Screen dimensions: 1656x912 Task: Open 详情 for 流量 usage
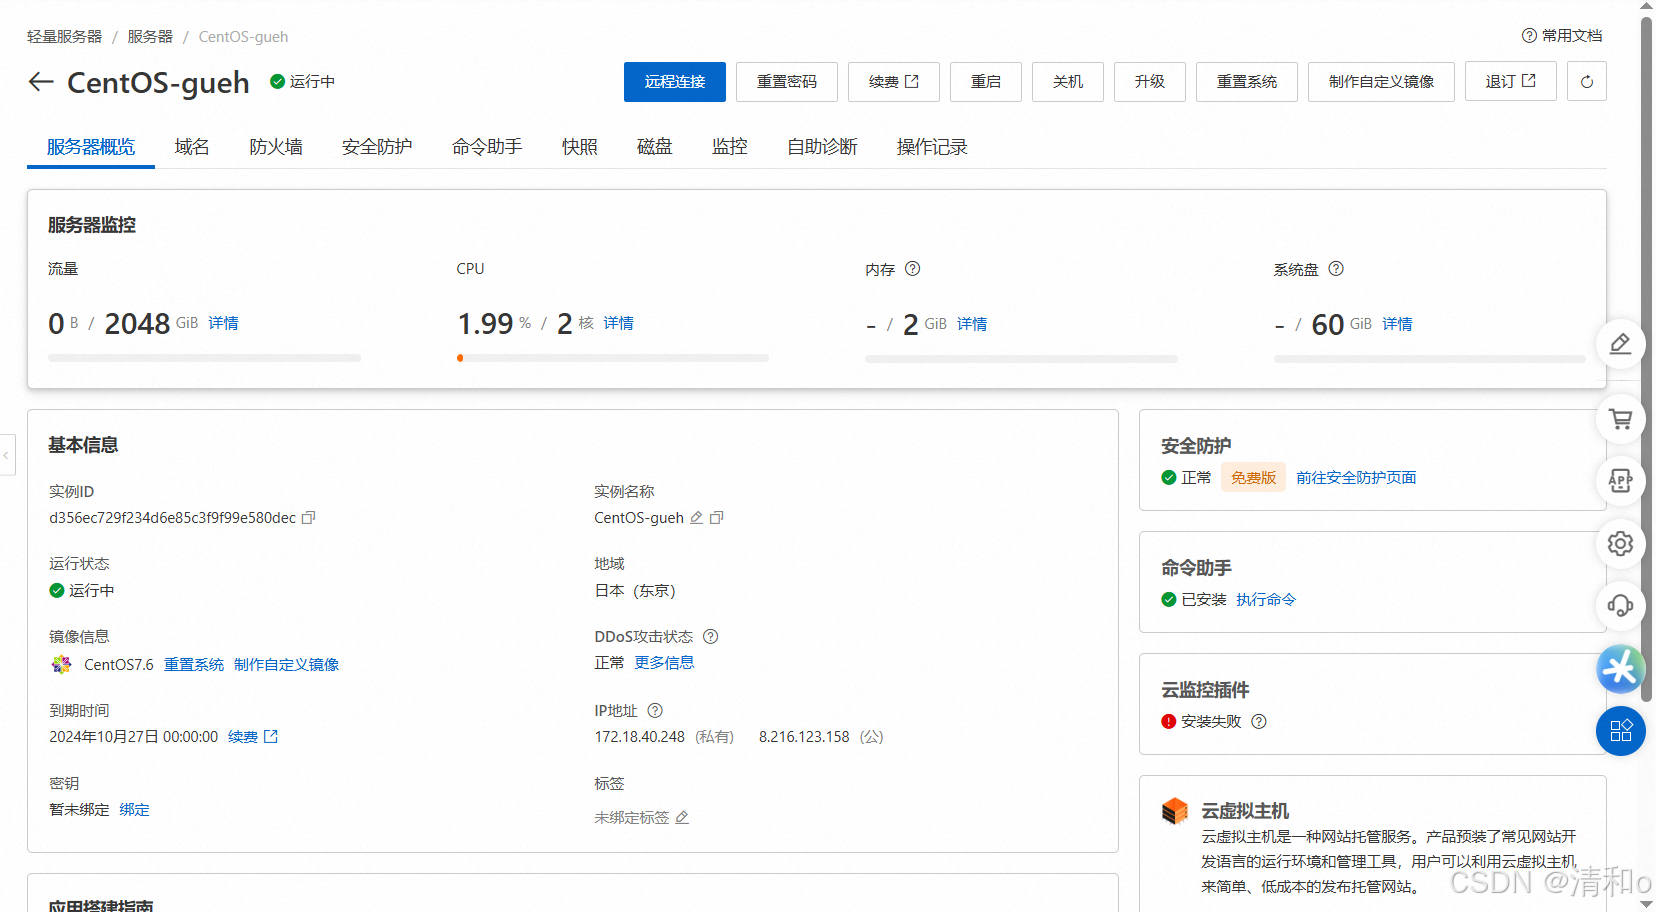tap(224, 323)
